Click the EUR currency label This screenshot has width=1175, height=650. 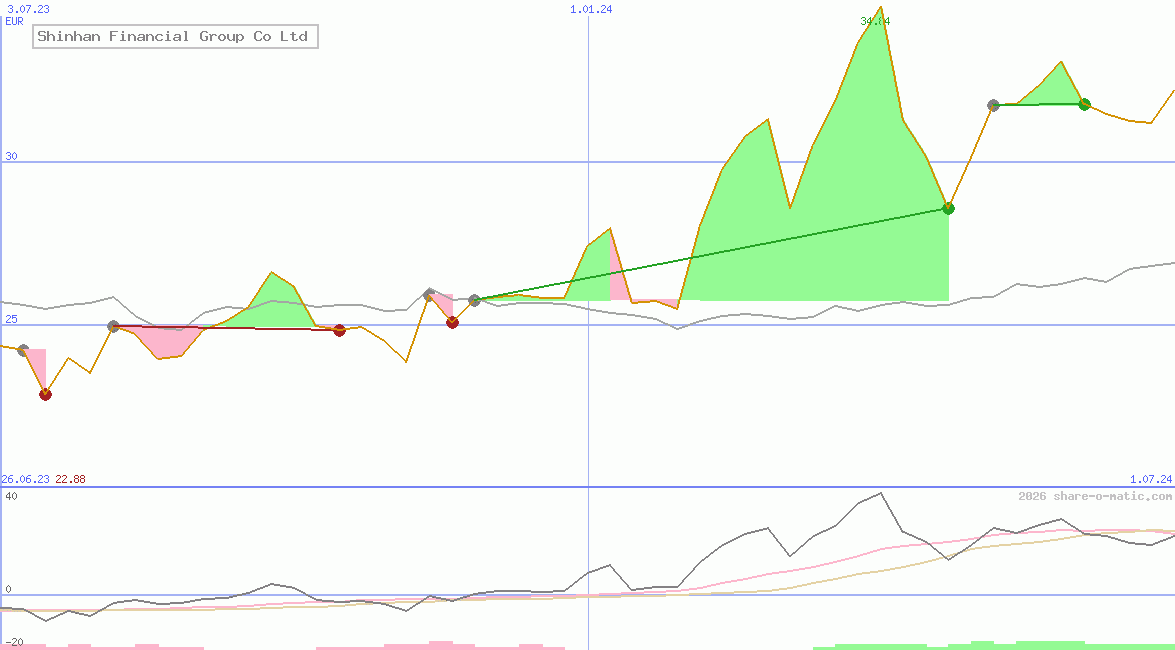click(x=14, y=21)
